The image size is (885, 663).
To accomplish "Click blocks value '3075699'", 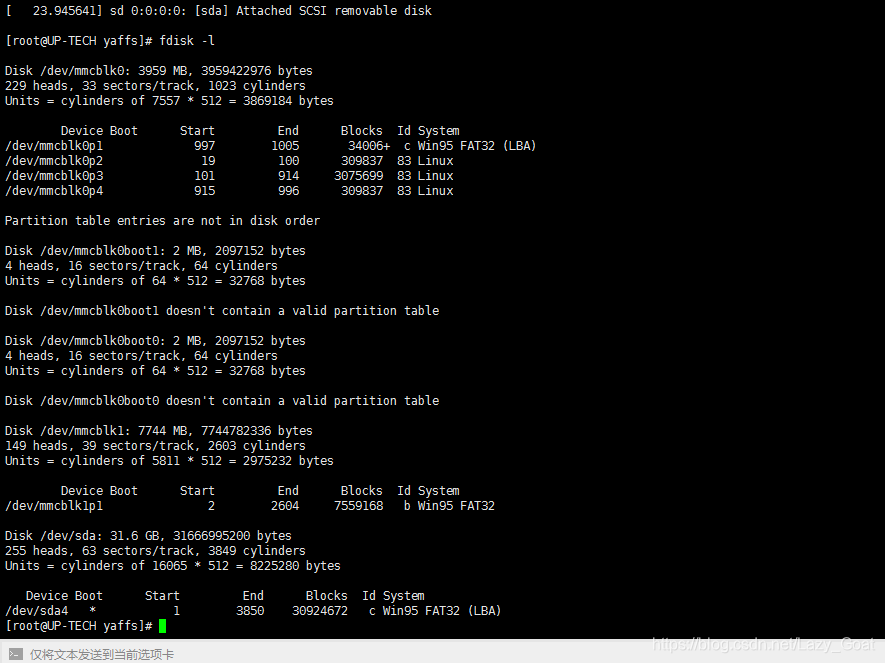I will click(358, 175).
